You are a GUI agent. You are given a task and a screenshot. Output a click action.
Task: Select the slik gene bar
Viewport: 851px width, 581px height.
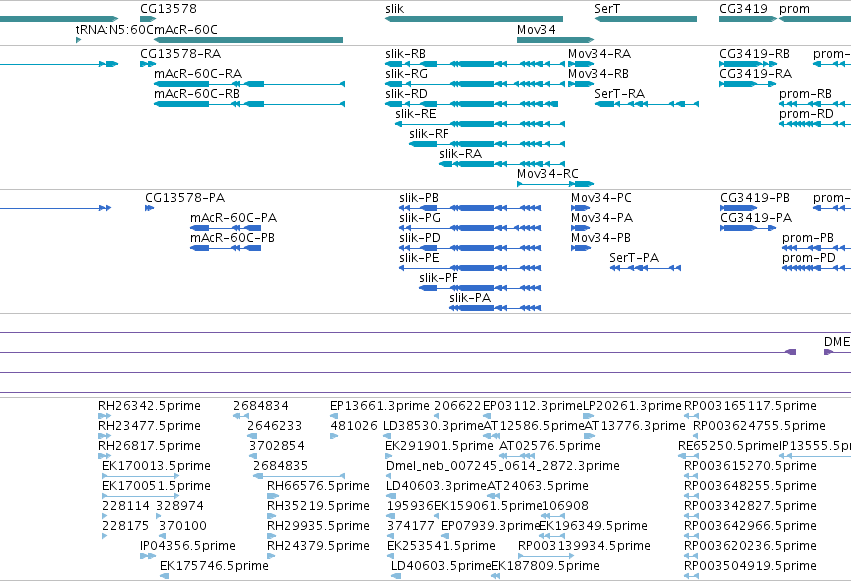[x=474, y=19]
